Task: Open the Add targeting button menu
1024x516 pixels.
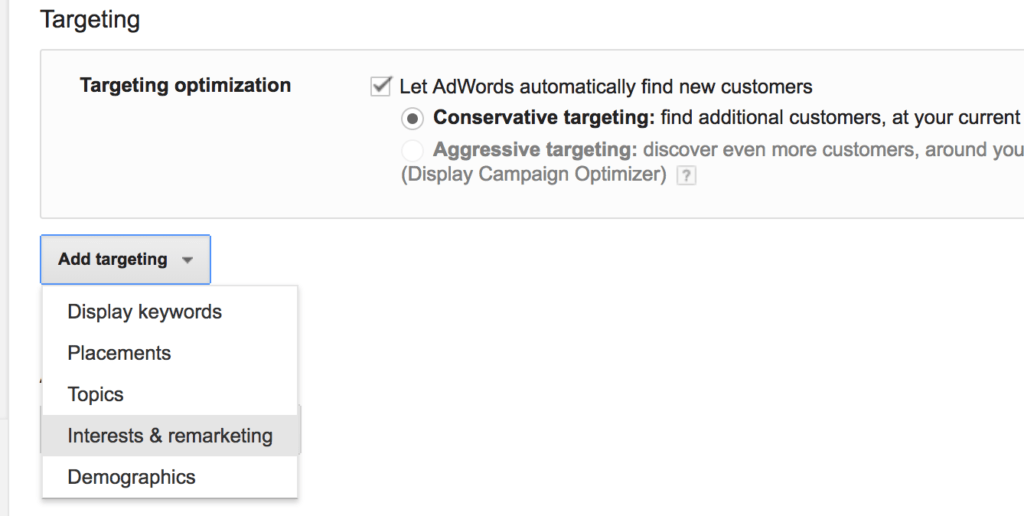Action: [x=125, y=259]
